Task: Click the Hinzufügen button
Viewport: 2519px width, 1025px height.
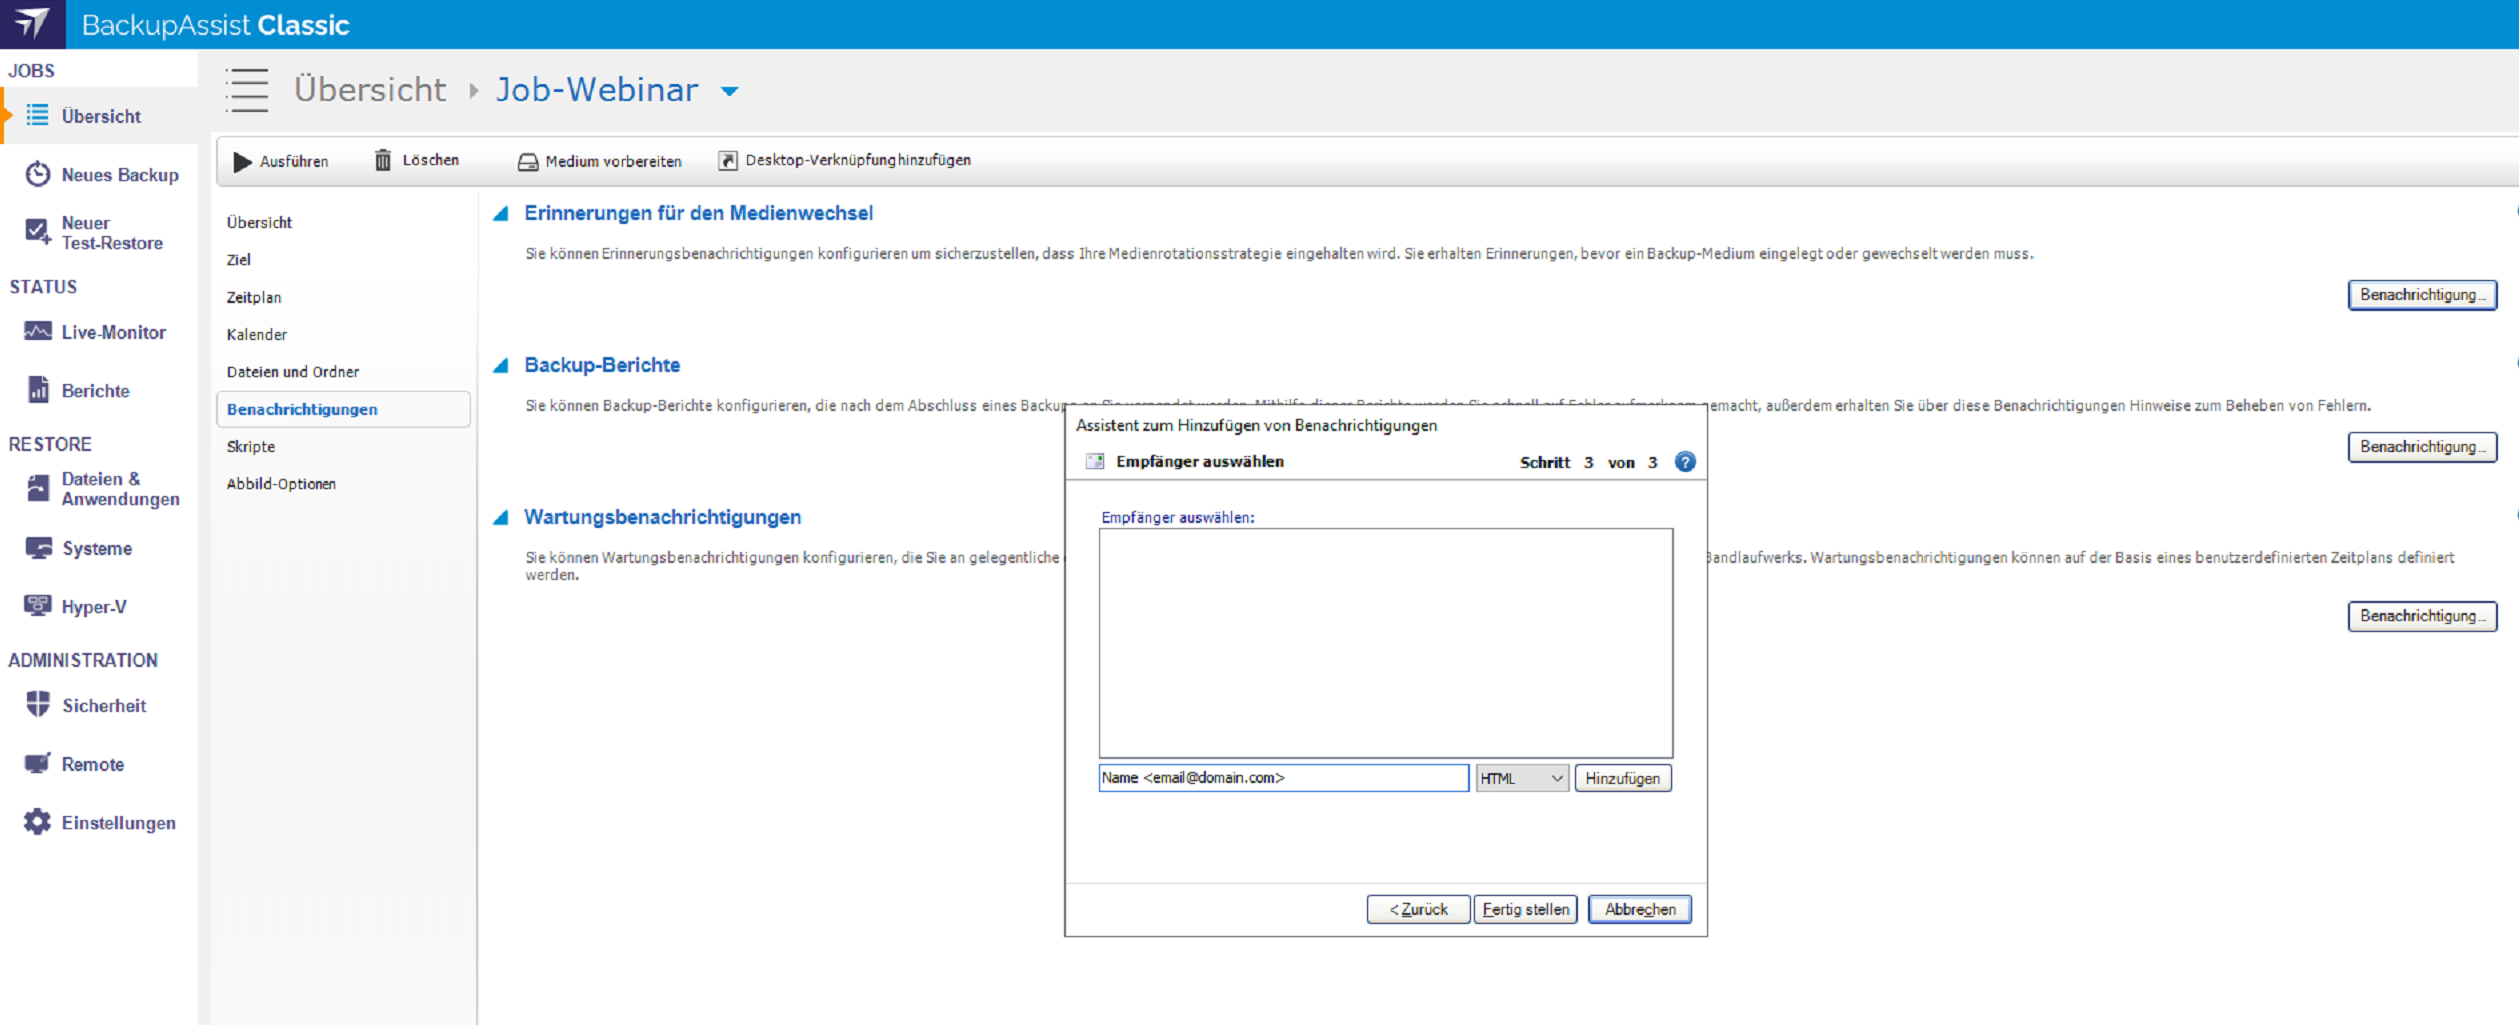Action: 1622,778
